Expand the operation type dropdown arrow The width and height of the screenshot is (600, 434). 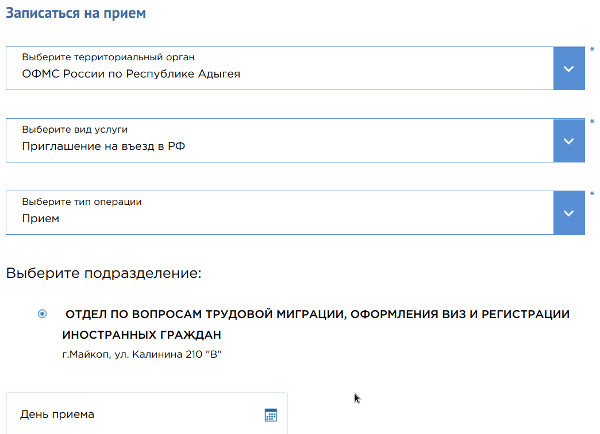569,213
